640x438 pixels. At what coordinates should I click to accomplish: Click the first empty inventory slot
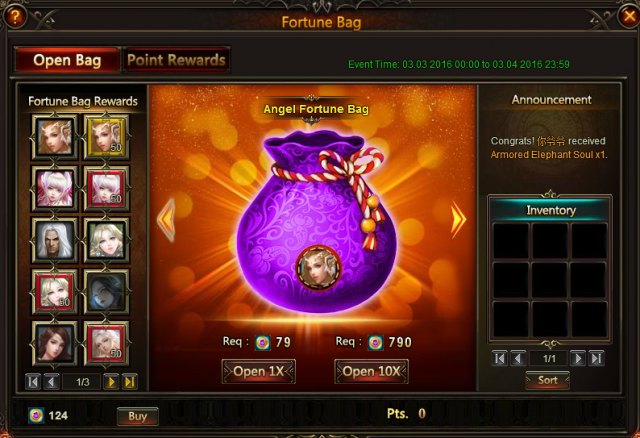coord(511,241)
